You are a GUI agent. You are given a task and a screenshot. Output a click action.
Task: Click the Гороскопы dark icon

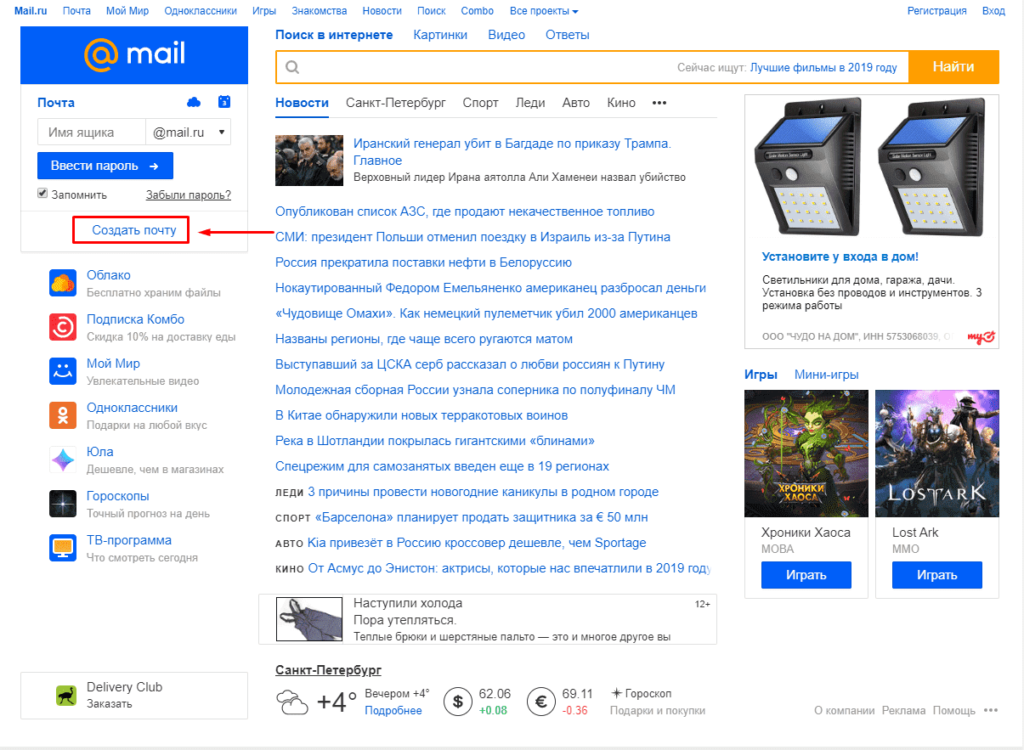[x=63, y=503]
